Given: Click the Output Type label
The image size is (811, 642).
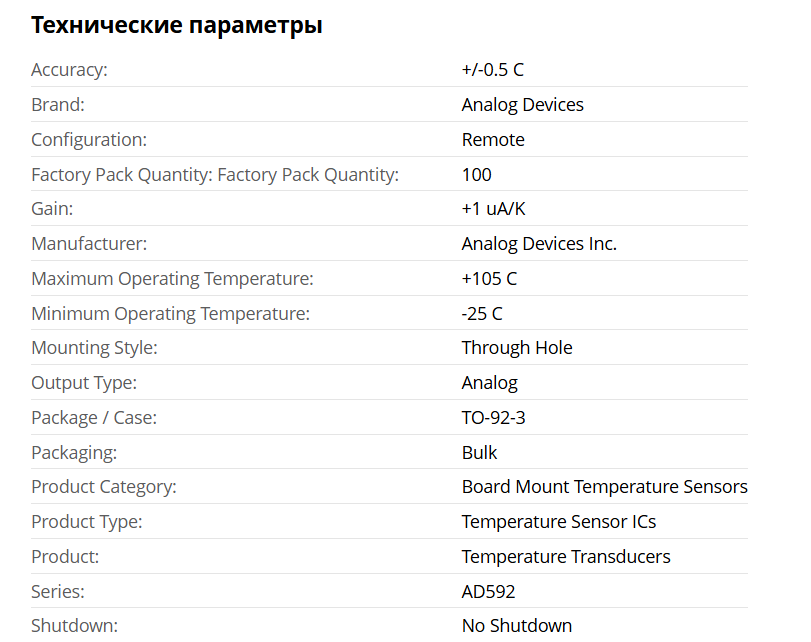Looking at the screenshot, I should pyautogui.click(x=84, y=383).
